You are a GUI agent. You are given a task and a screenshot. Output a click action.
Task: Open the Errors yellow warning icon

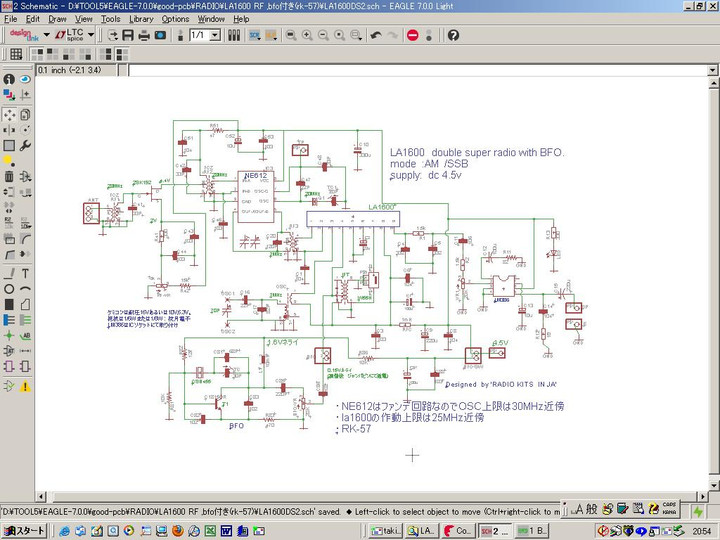25,387
